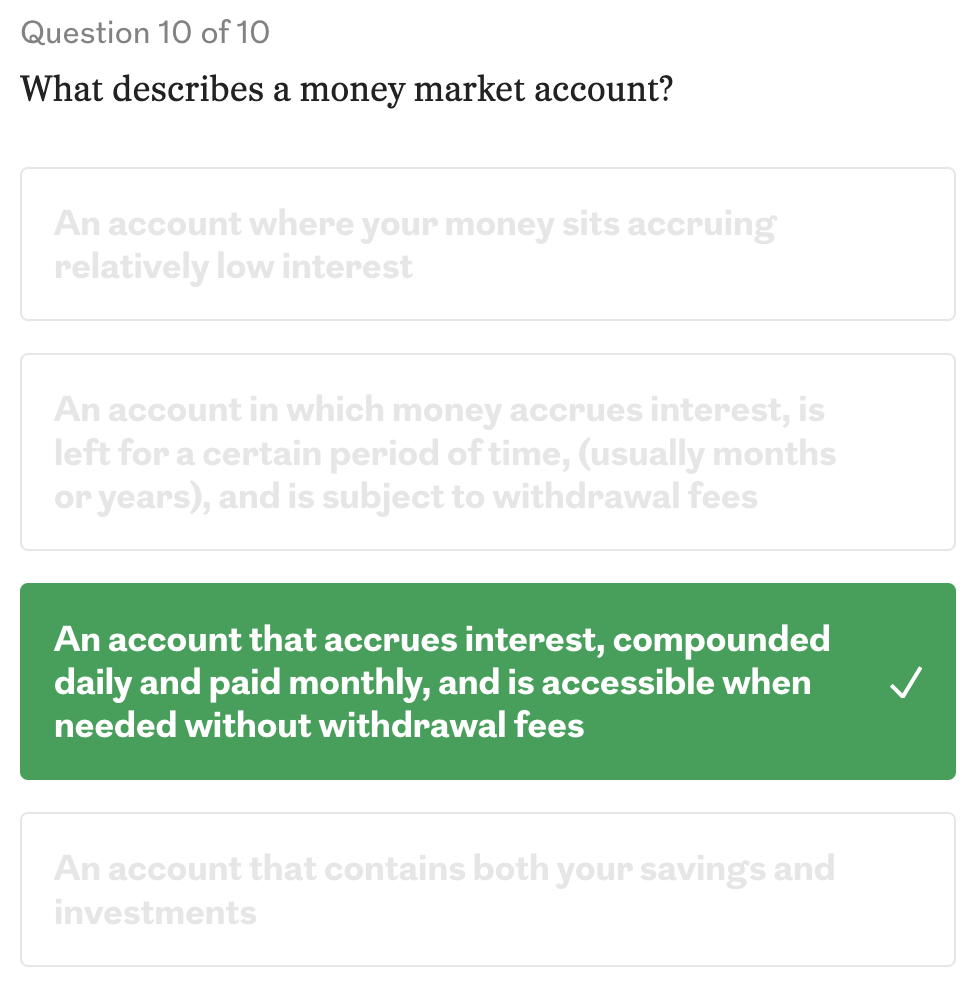The height and width of the screenshot is (988, 980).
Task: Click the "What describes" question heading
Action: 346,90
